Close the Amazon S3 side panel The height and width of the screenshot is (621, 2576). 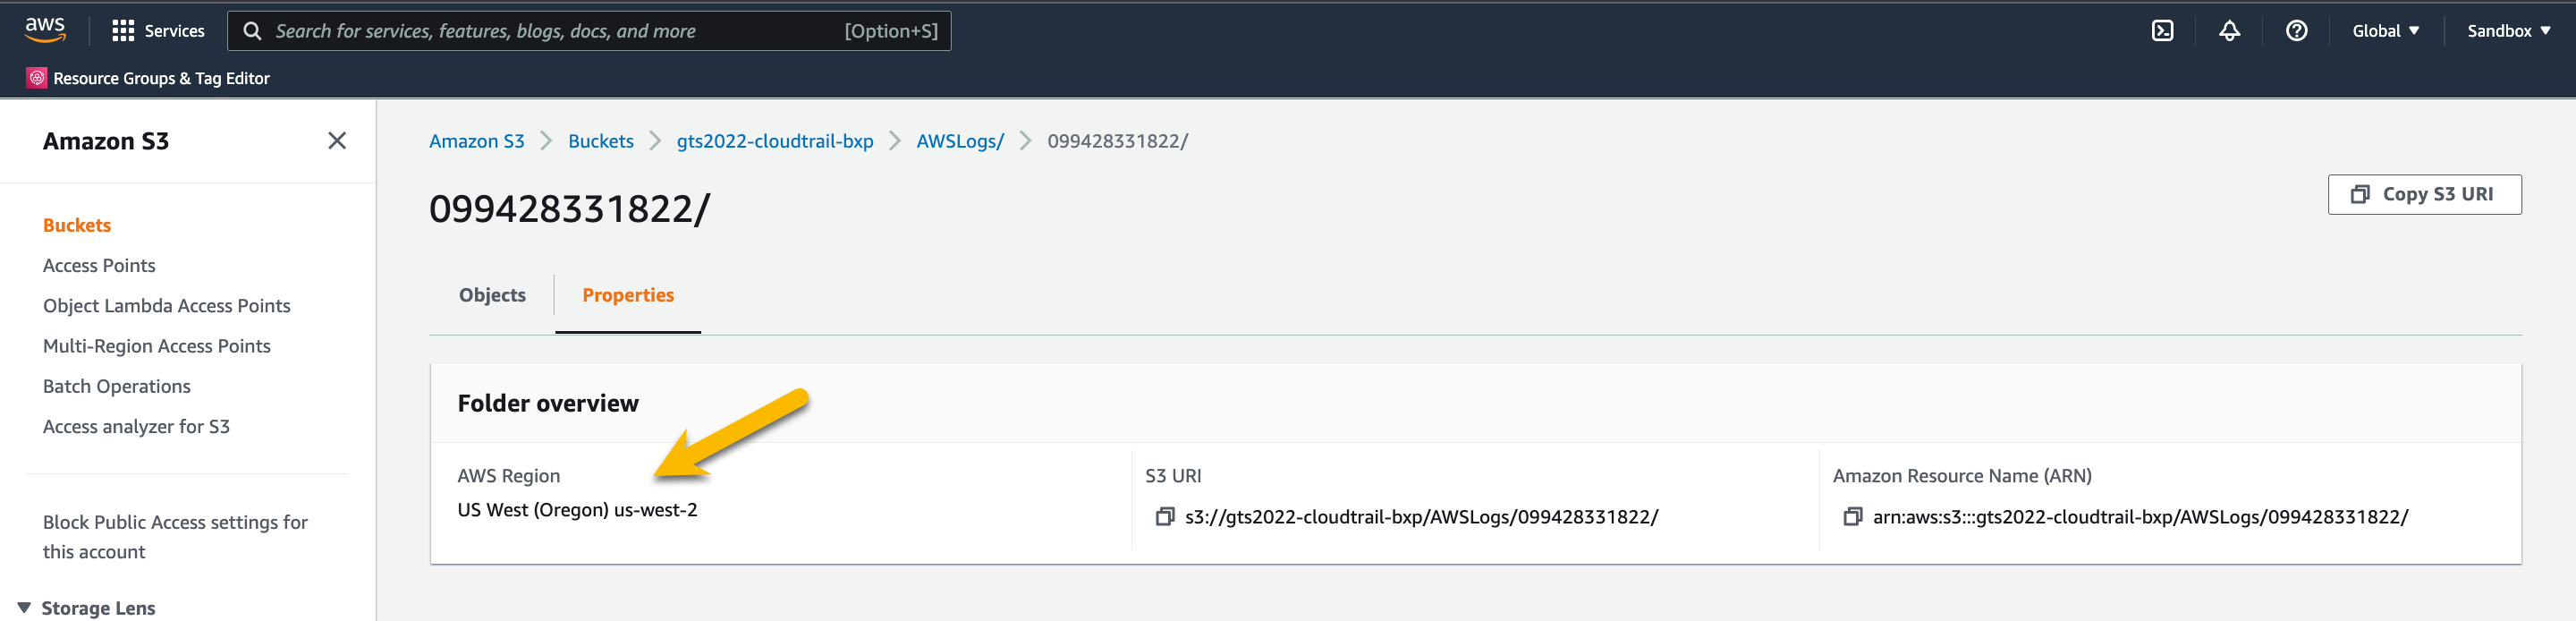pos(337,141)
